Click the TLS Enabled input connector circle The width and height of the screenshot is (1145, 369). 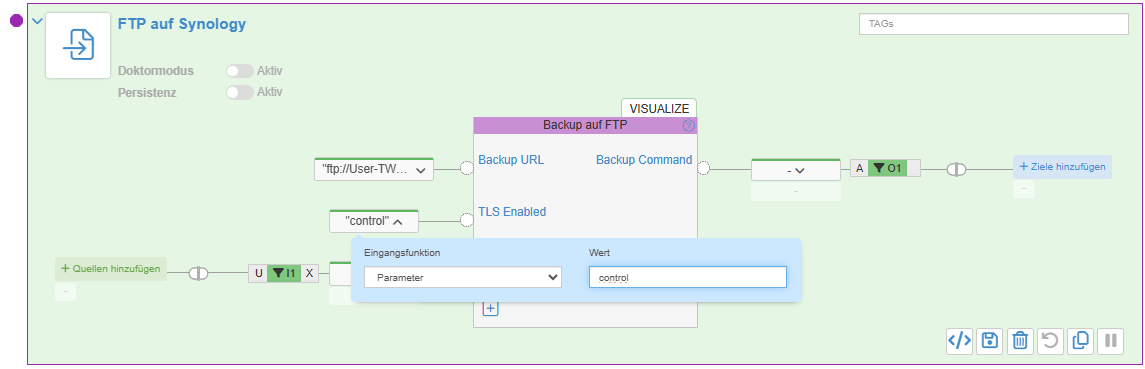(467, 219)
